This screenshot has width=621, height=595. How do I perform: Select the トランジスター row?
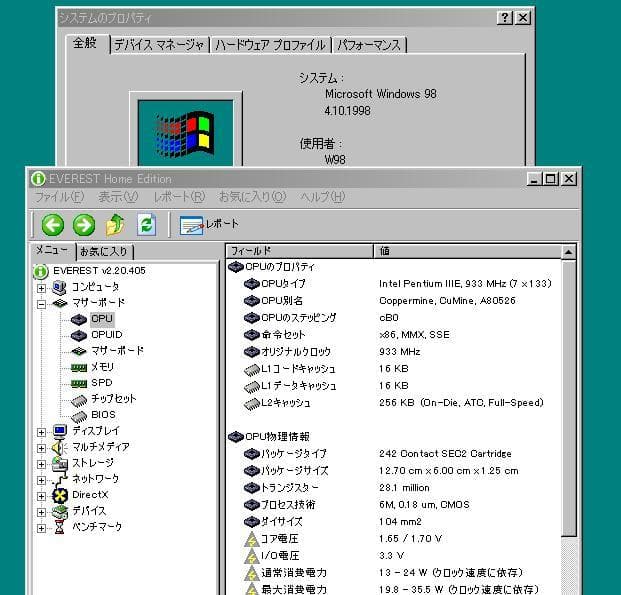coord(337,488)
